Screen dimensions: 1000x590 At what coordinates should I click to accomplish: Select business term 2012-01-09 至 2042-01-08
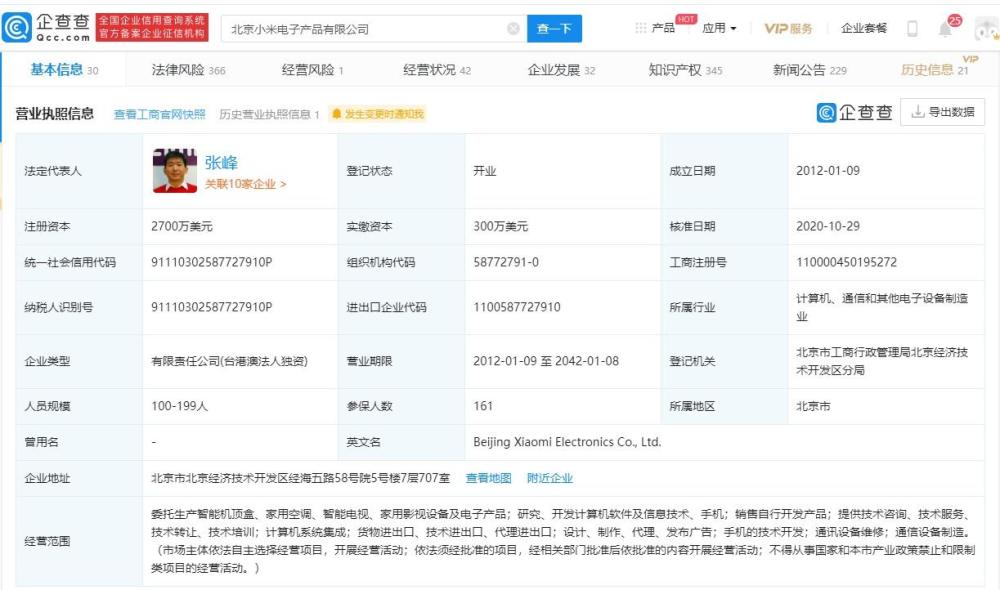[546, 361]
